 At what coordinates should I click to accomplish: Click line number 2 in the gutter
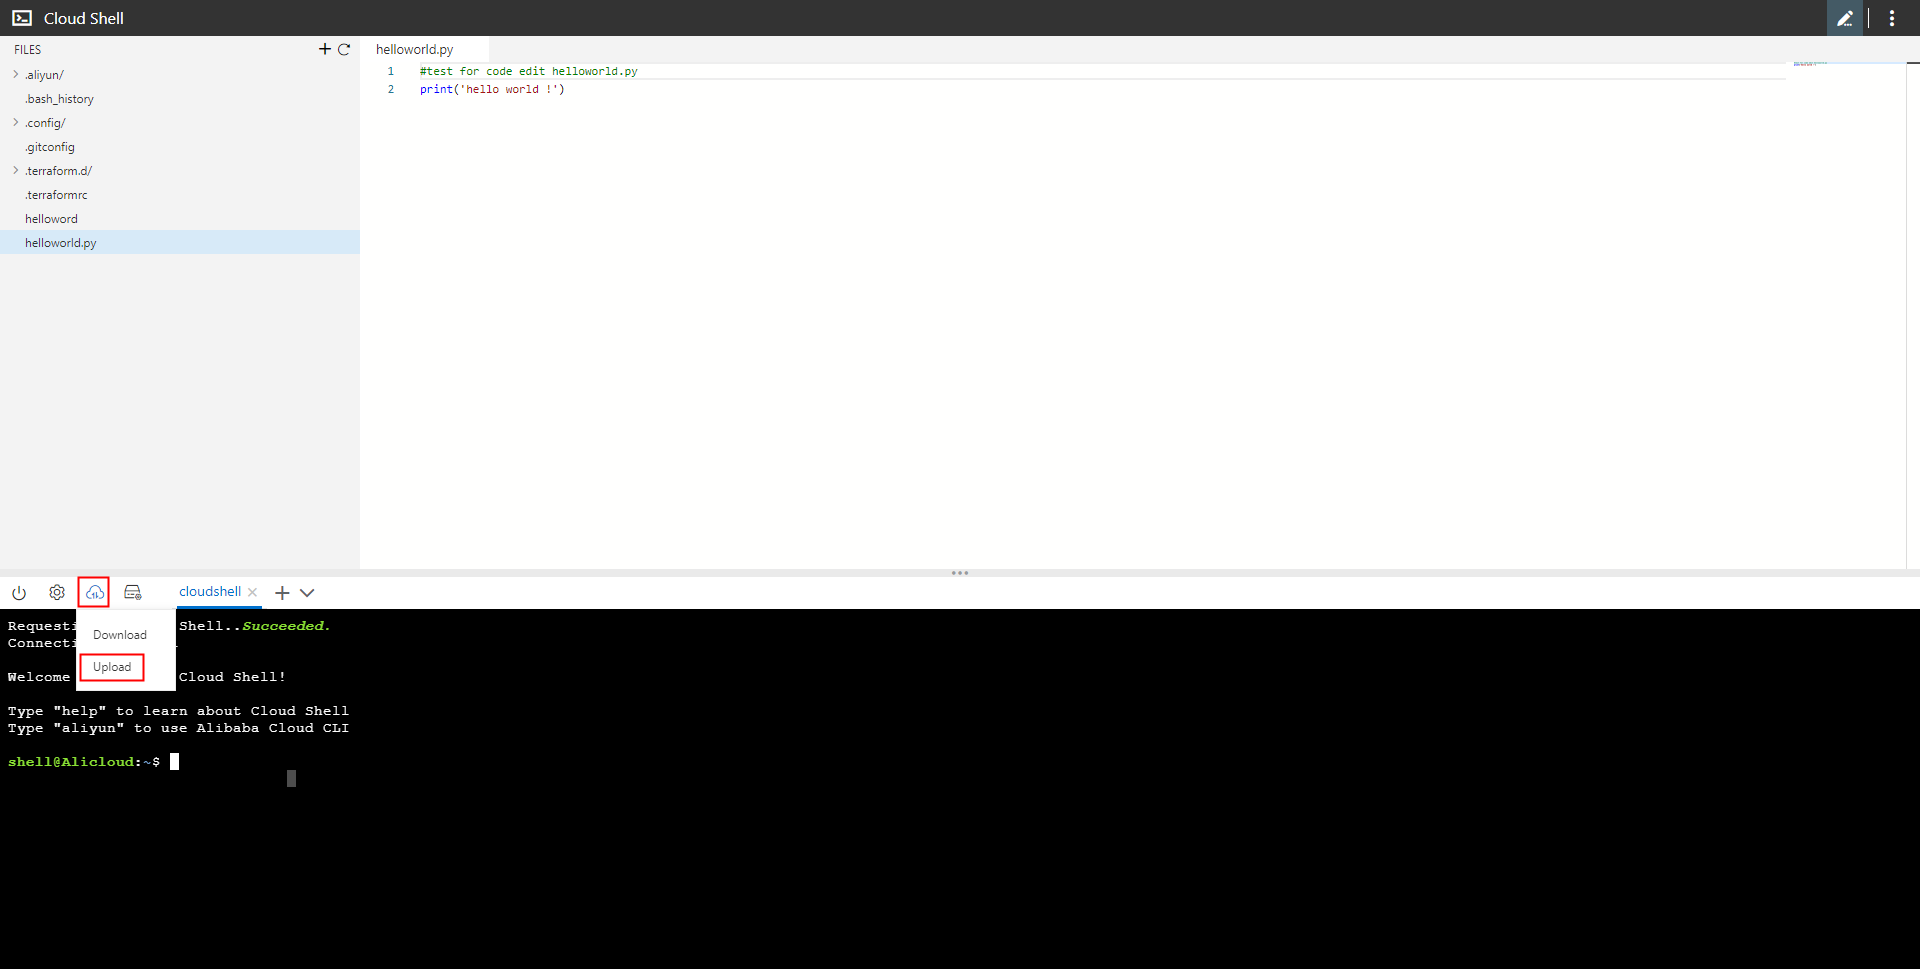point(391,89)
